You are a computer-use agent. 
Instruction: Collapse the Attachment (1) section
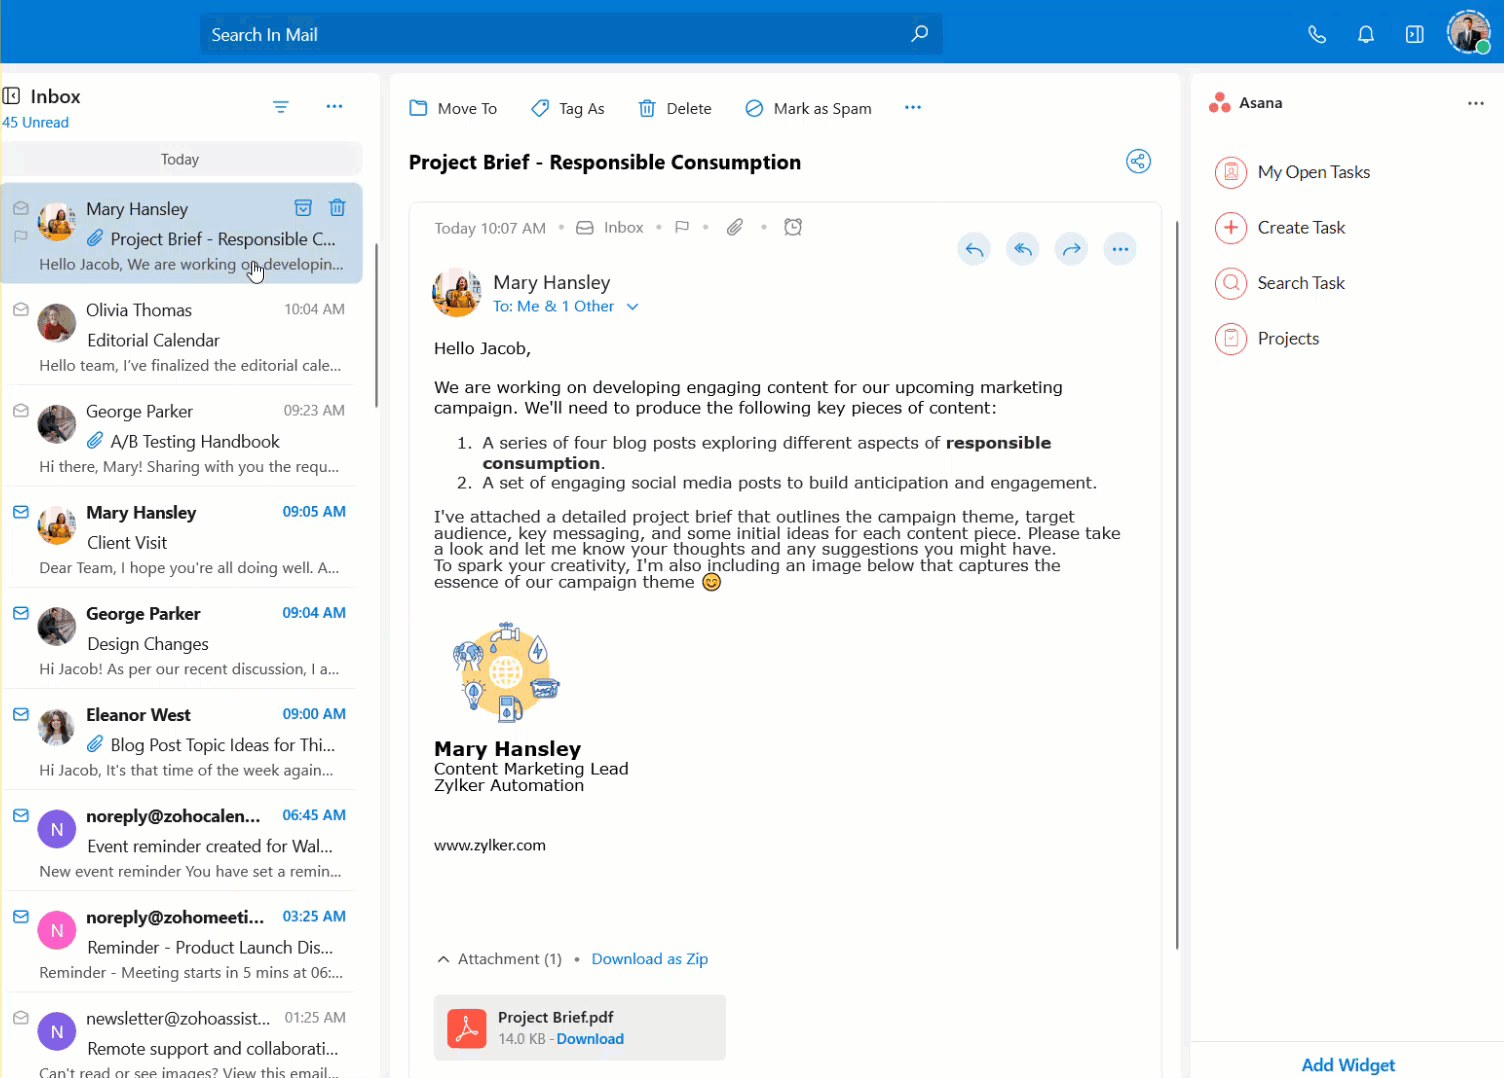pos(443,959)
